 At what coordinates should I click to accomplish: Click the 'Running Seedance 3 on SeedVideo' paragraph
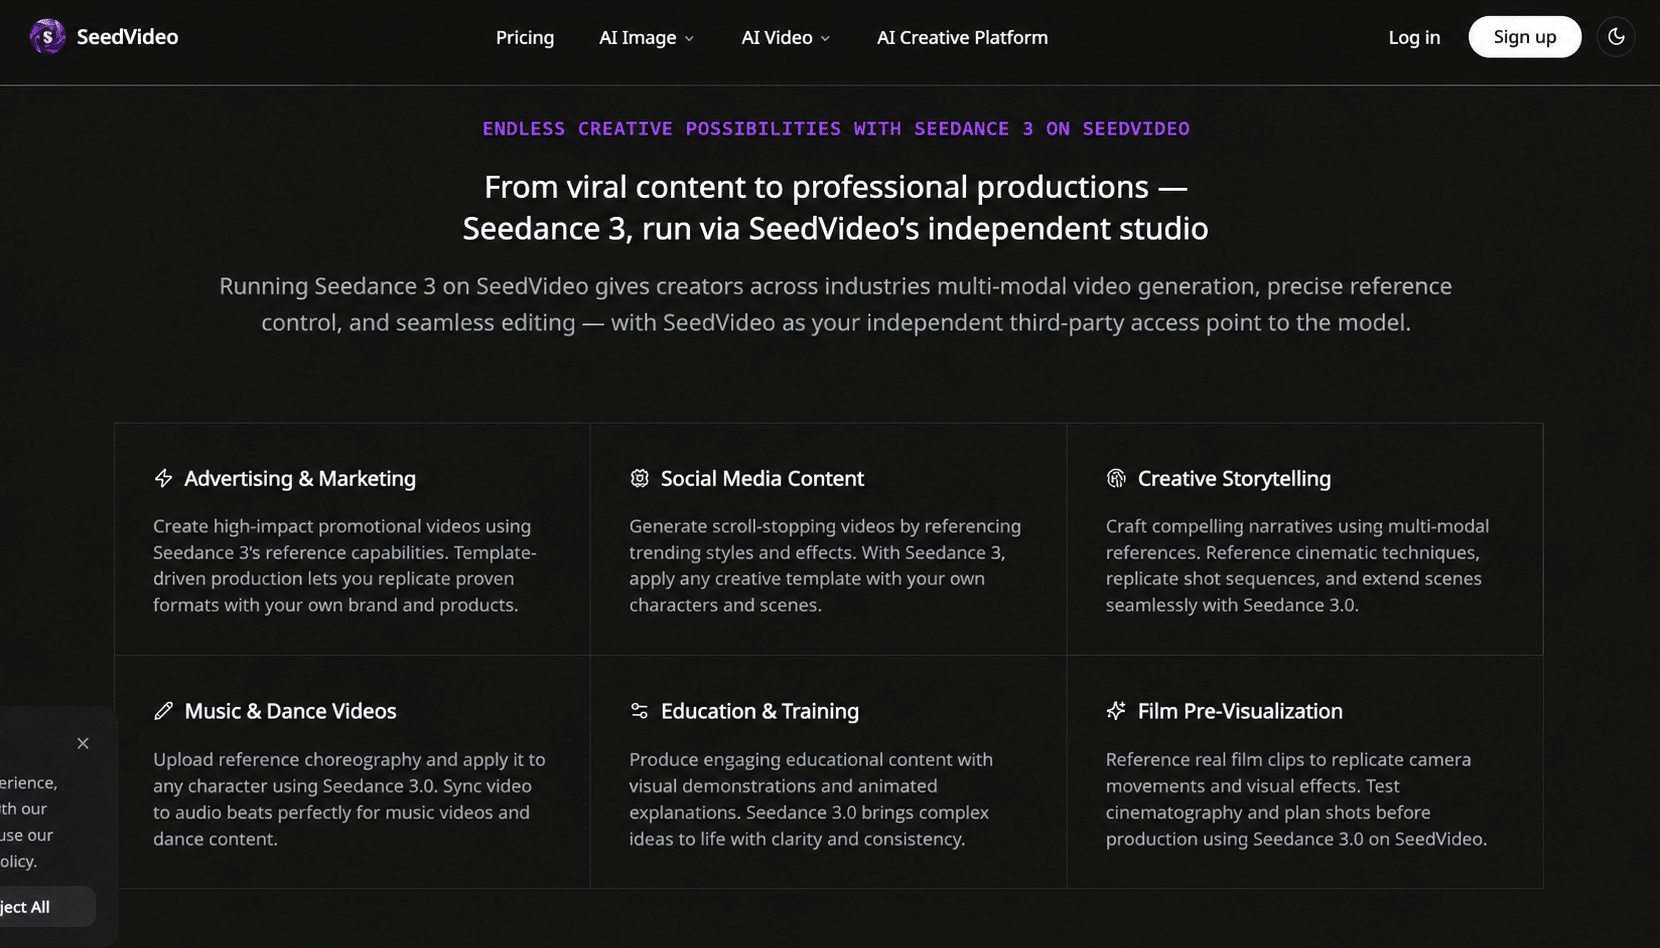(836, 304)
